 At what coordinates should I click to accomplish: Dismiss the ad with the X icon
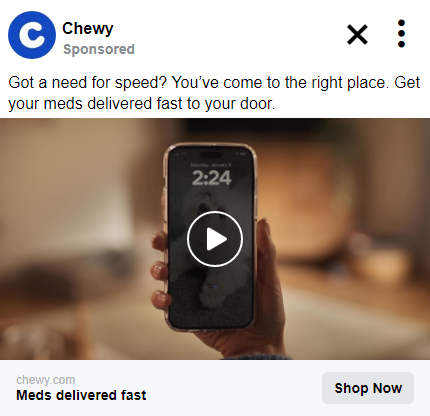[x=357, y=34]
